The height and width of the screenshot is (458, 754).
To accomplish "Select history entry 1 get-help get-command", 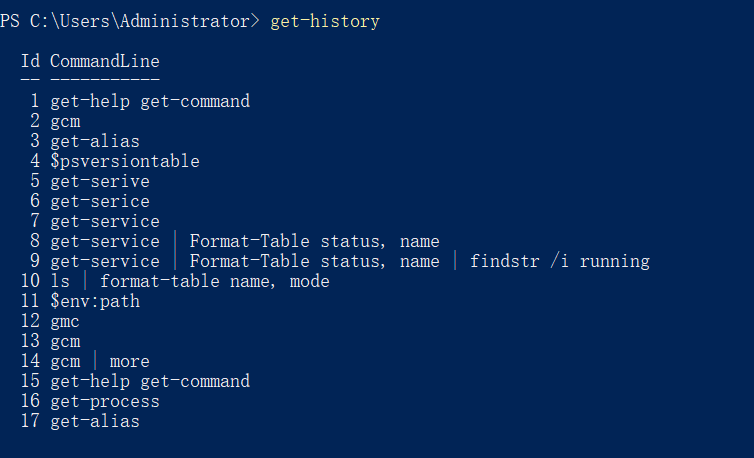I will coord(150,101).
